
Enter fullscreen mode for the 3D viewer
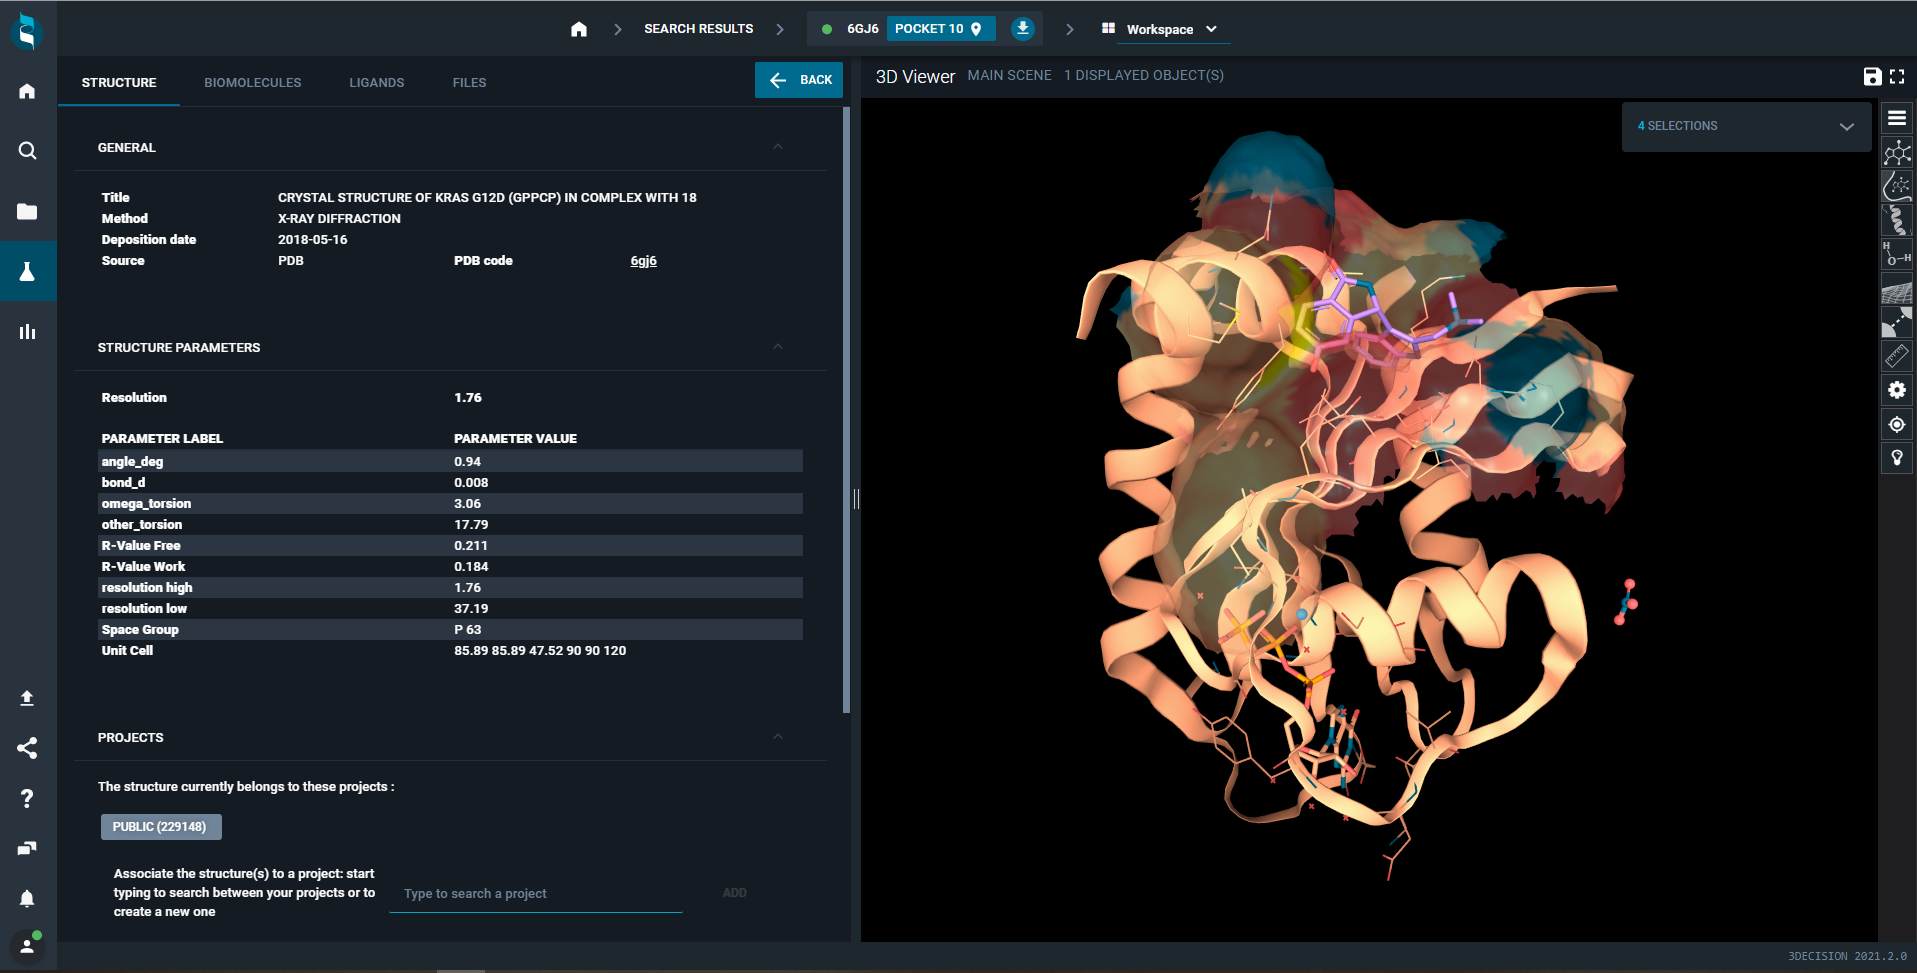(x=1898, y=76)
